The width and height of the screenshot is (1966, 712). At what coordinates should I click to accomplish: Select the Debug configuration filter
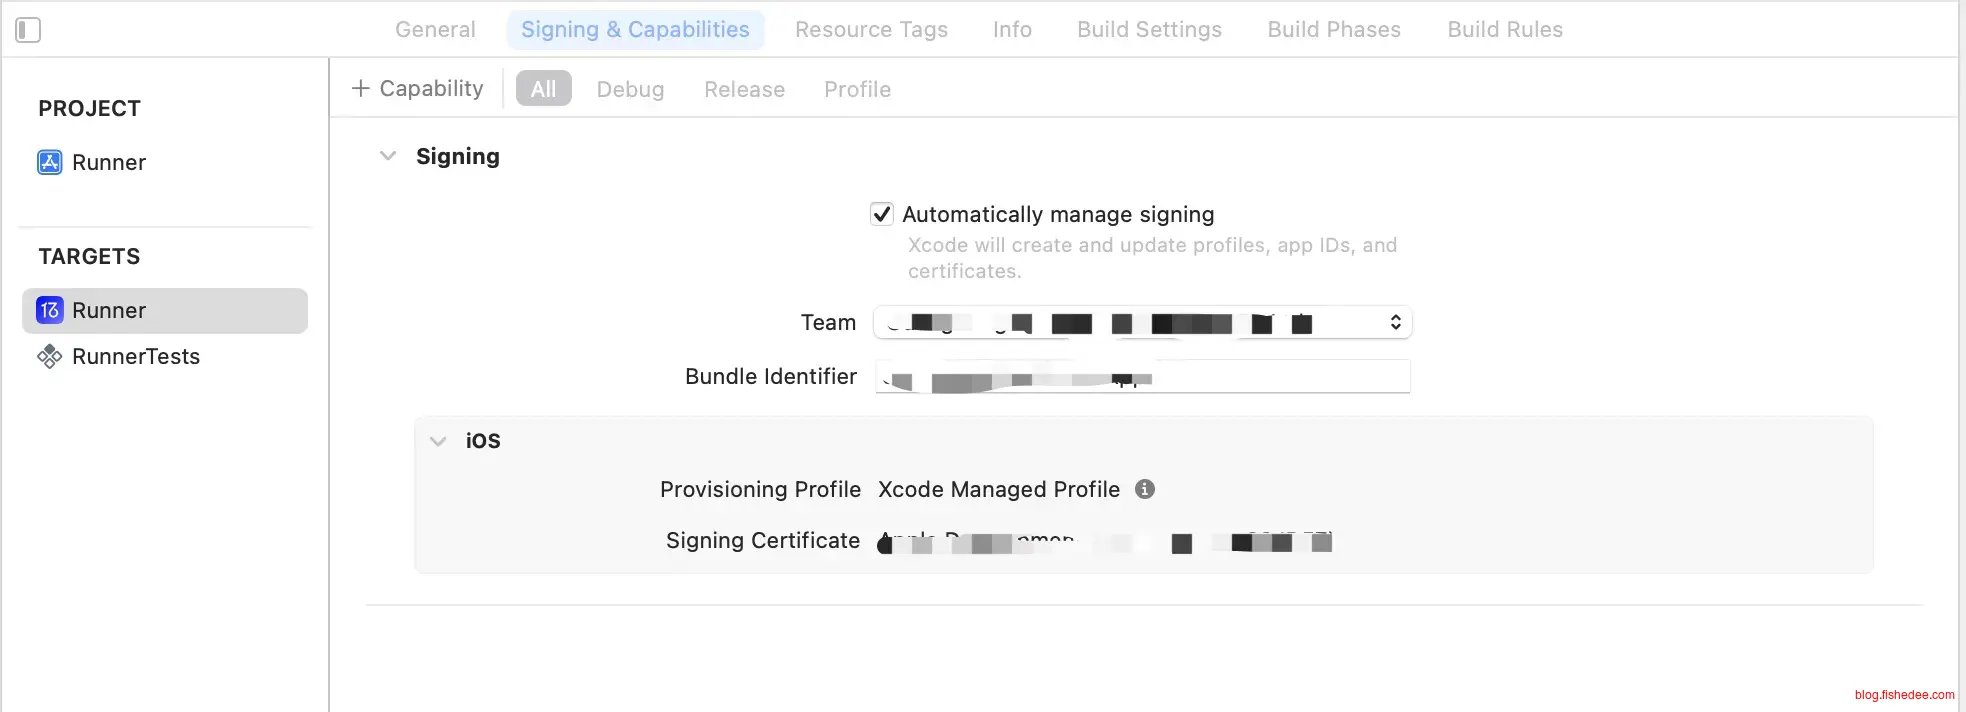click(630, 89)
